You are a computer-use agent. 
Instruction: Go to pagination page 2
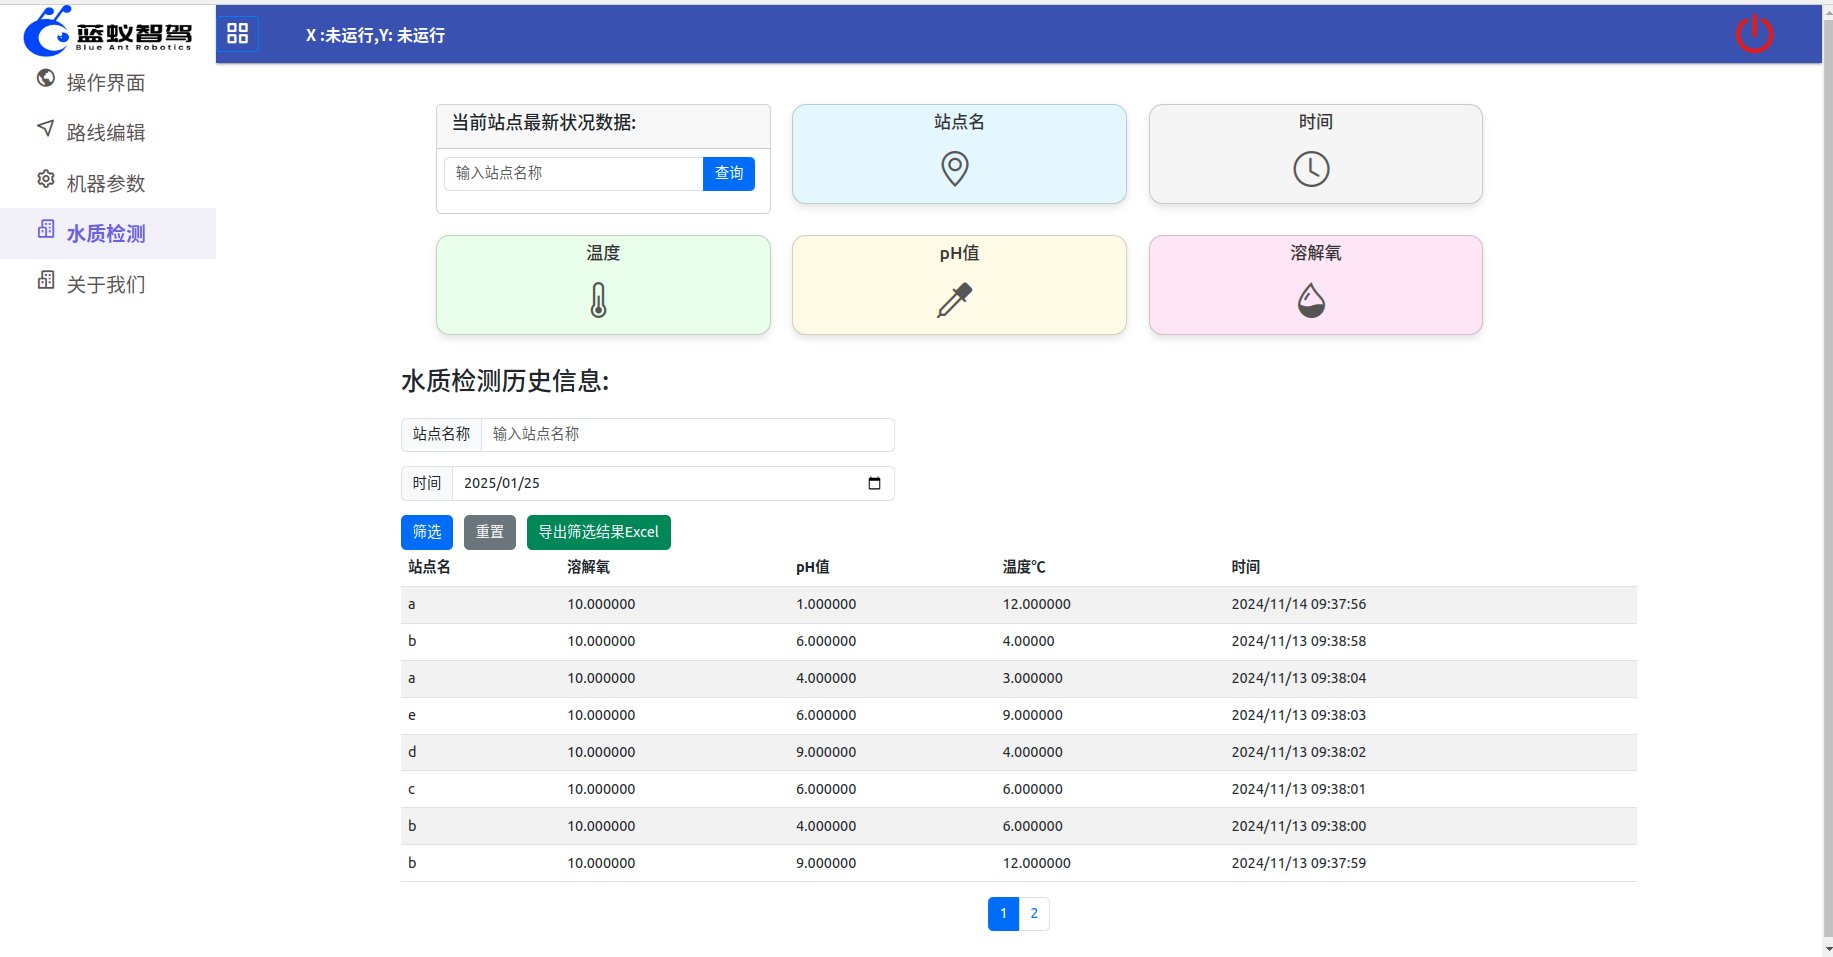(x=1034, y=914)
